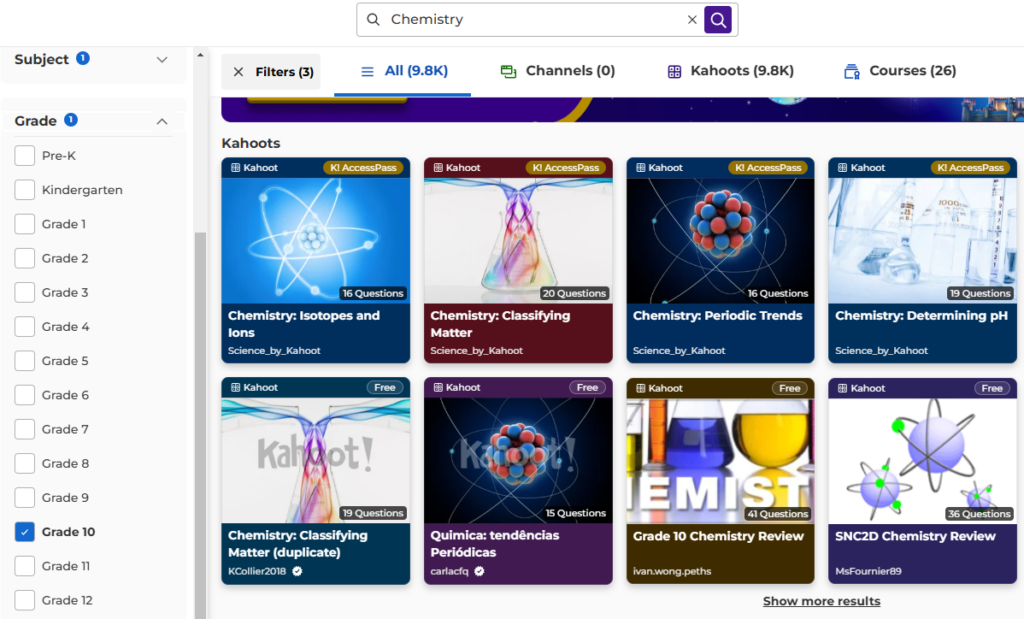Click the Free badge on Grade 10 Chemistry Review
1024x619 pixels.
(x=790, y=389)
